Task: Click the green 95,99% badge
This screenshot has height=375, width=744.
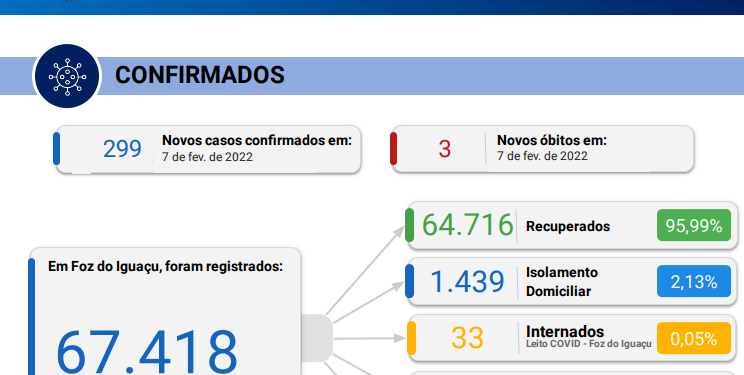Action: pyautogui.click(x=694, y=225)
